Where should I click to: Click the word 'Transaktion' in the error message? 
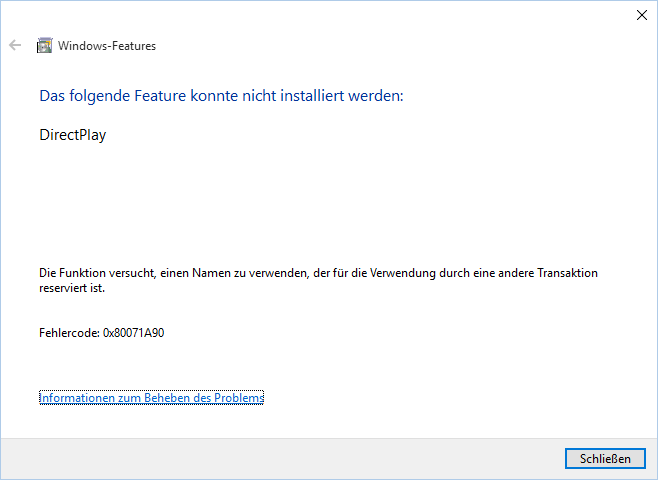[x=567, y=273]
